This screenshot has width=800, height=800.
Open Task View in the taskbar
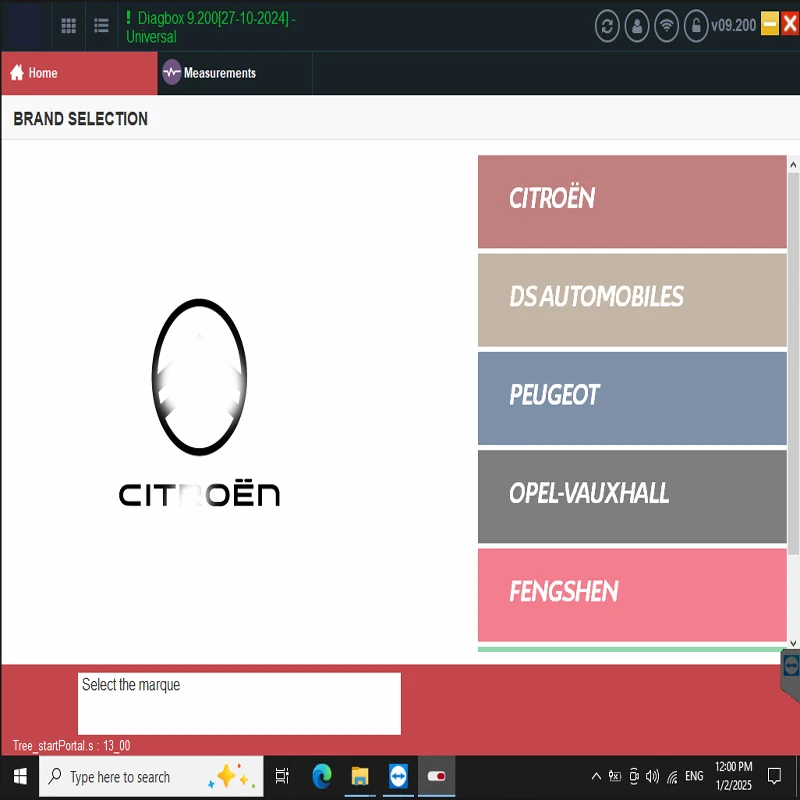coord(282,777)
